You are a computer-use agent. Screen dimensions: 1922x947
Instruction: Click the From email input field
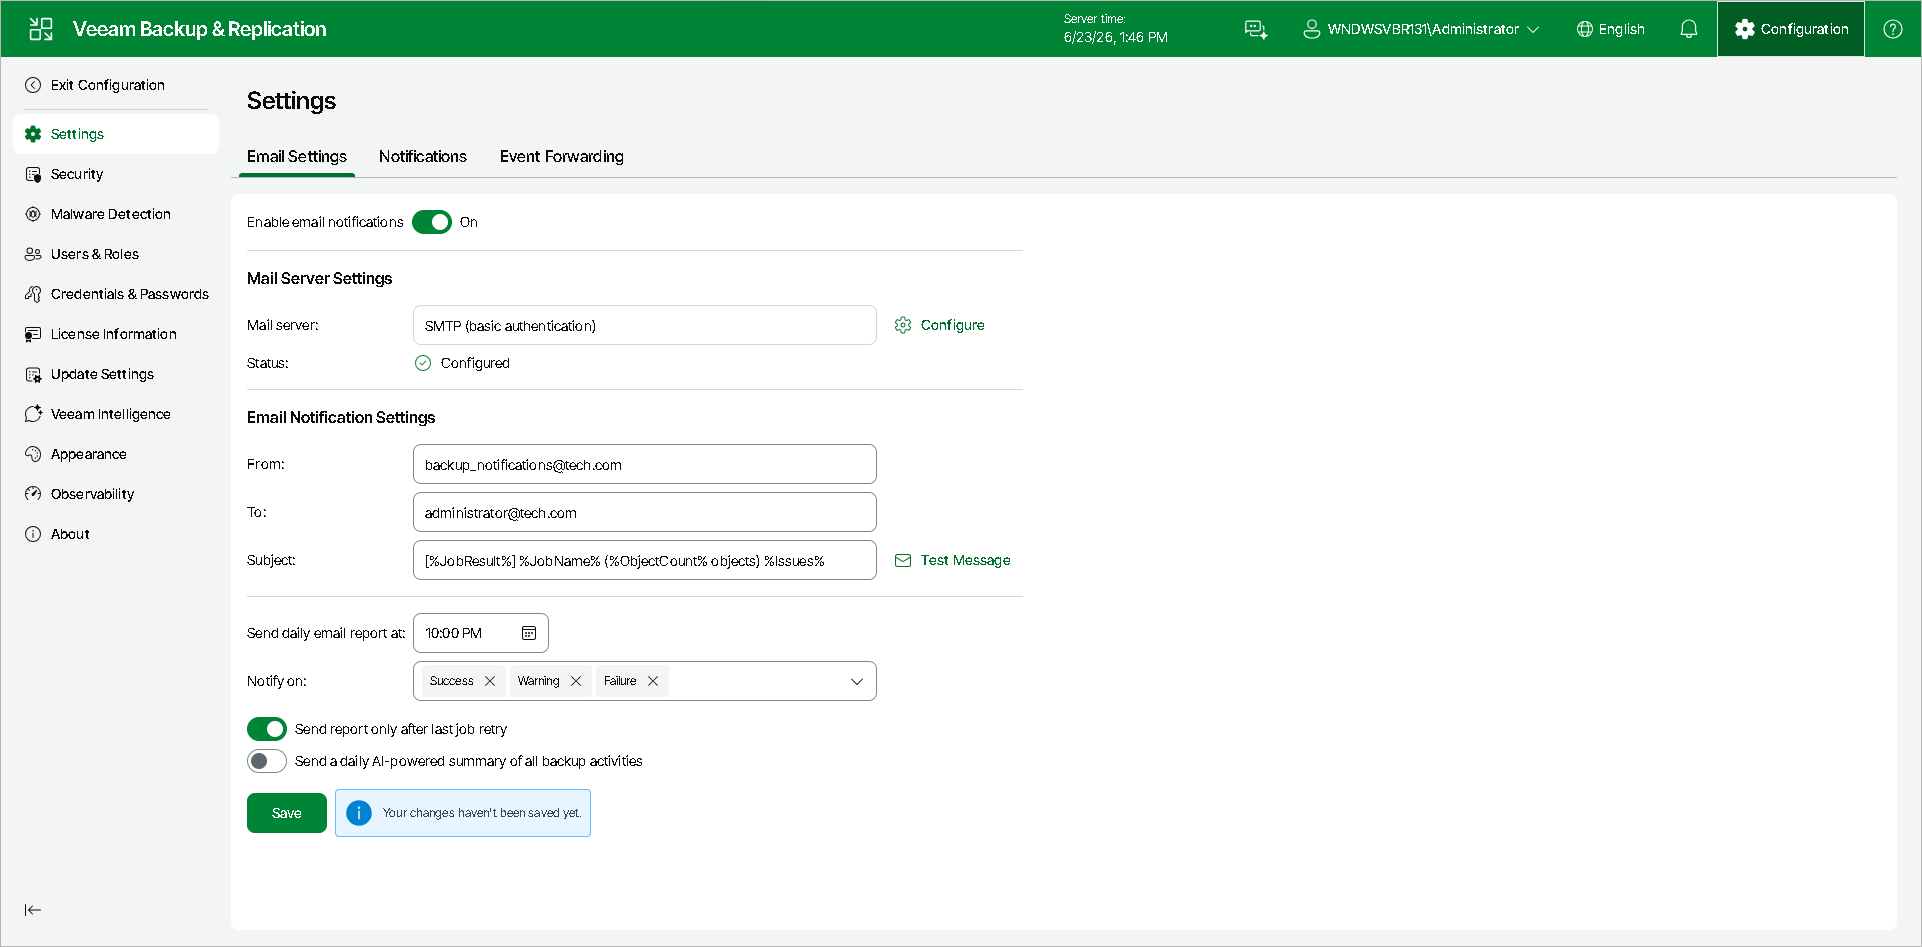tap(645, 464)
